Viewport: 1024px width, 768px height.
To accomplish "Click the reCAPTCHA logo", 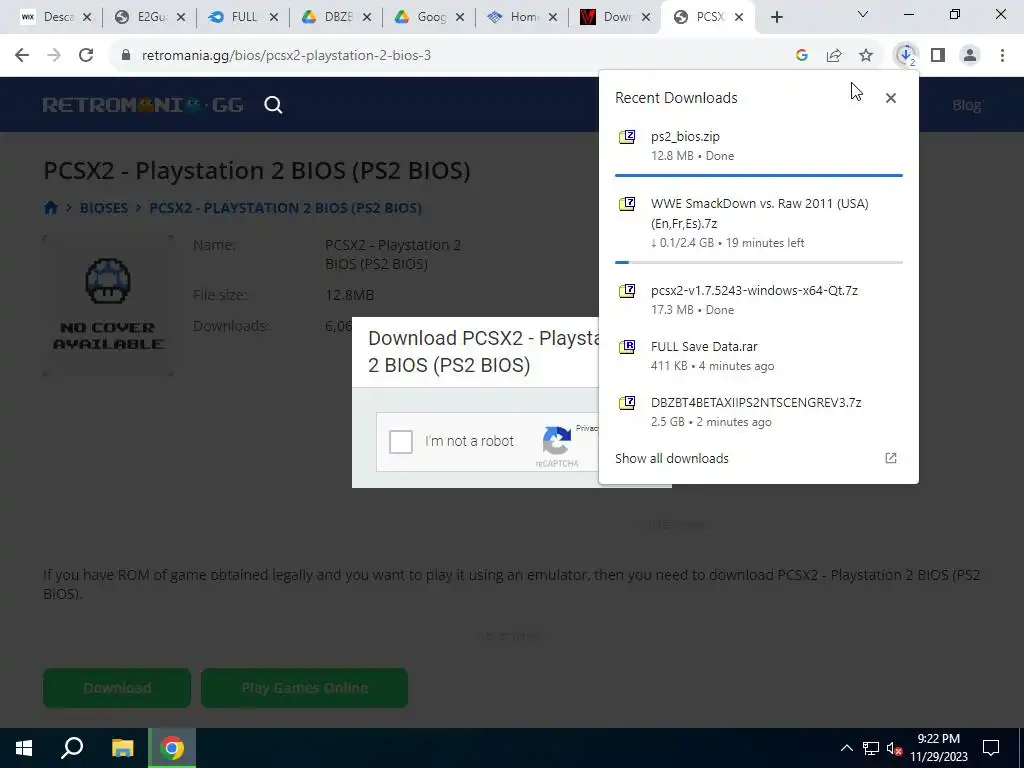I will pyautogui.click(x=557, y=441).
